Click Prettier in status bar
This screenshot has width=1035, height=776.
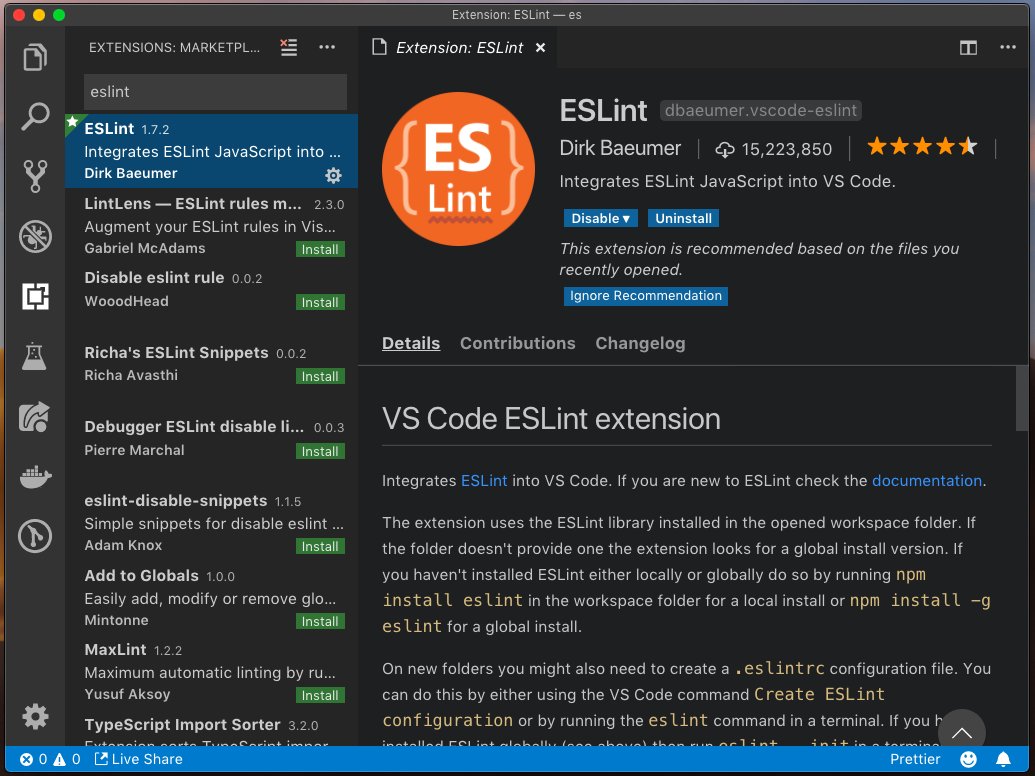point(915,759)
